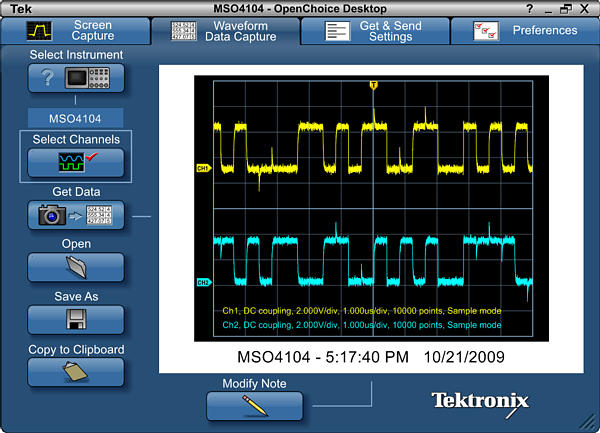This screenshot has height=433, width=600.
Task: Click the CH1 channel marker on waveform
Action: pos(204,168)
